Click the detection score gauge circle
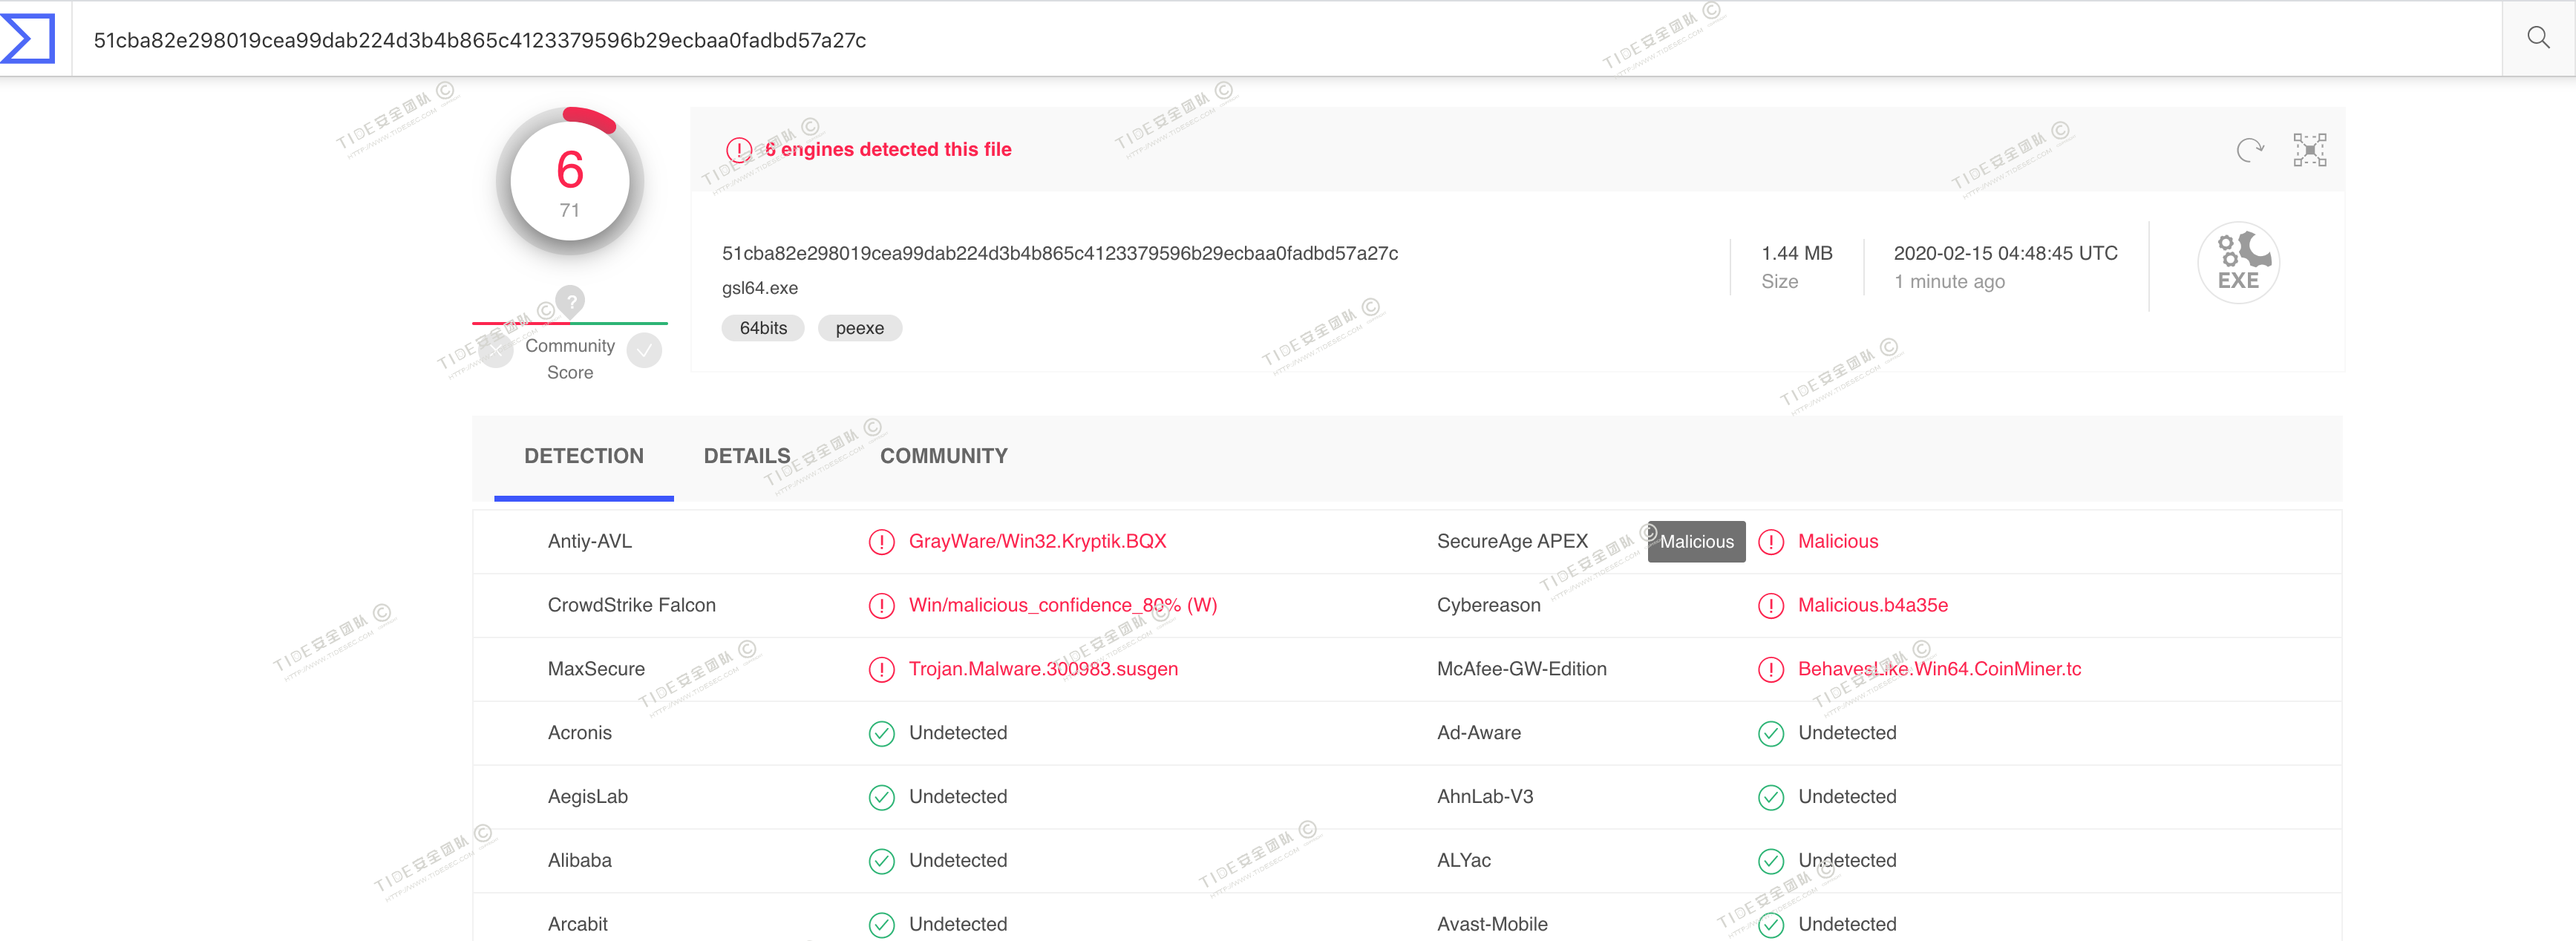The image size is (2576, 941). coord(570,181)
